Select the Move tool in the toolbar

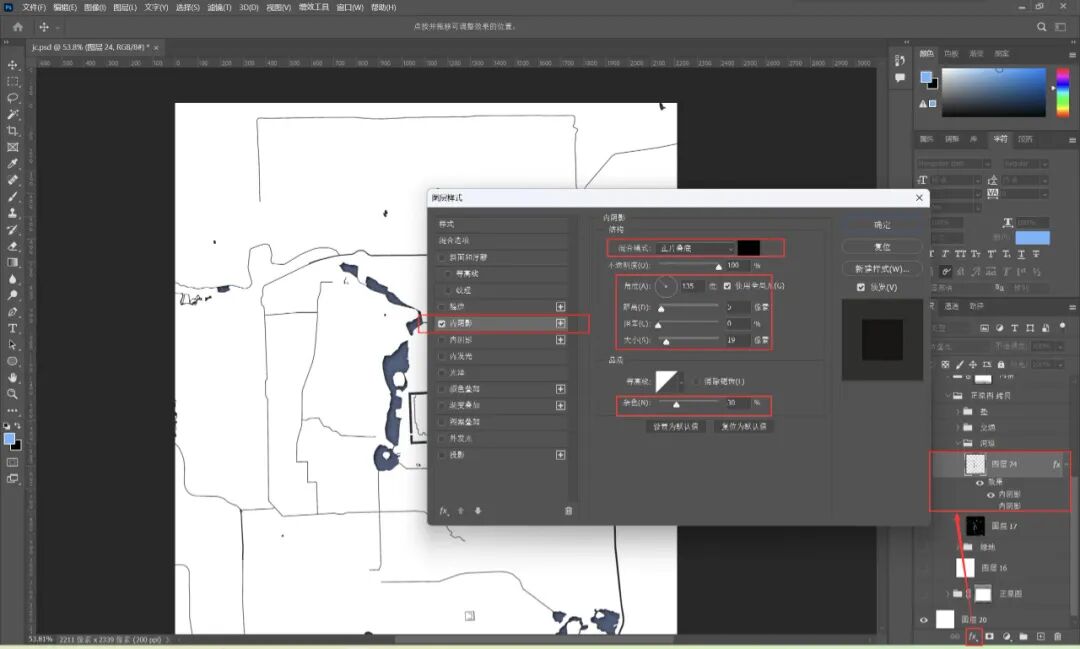pos(12,64)
